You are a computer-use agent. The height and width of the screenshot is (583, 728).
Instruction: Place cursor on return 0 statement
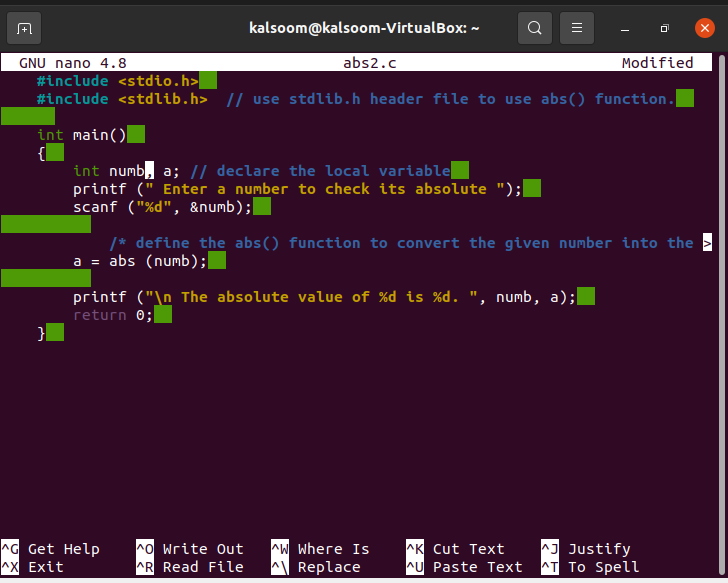click(112, 315)
